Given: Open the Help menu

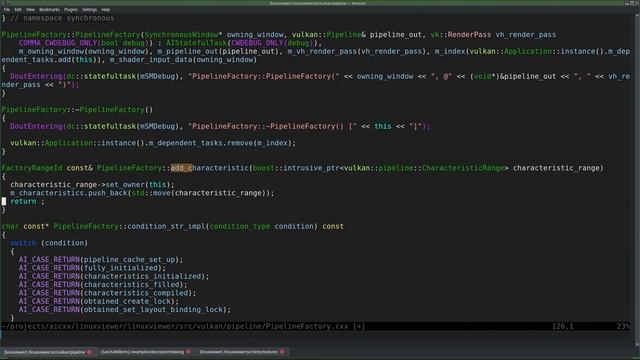Looking at the screenshot, I should click(106, 9).
